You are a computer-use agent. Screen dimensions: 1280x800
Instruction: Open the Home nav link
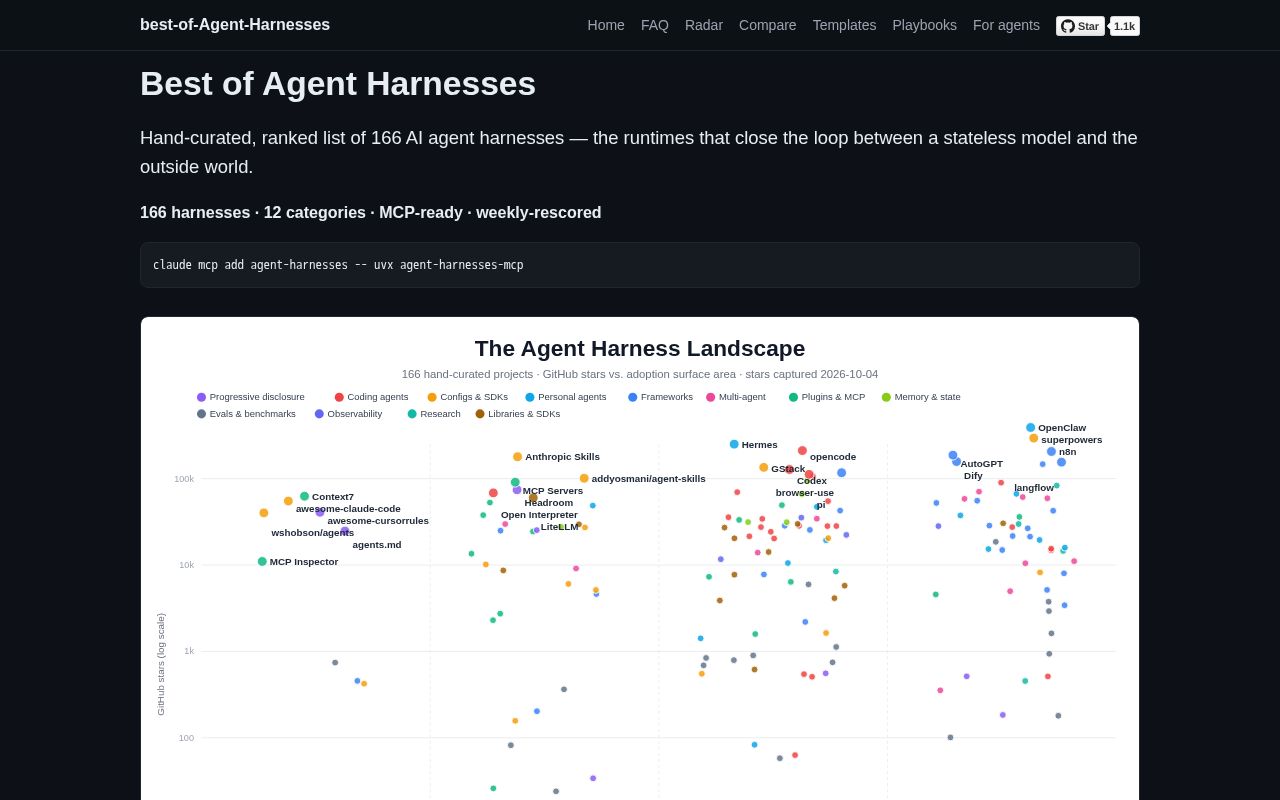pos(606,25)
